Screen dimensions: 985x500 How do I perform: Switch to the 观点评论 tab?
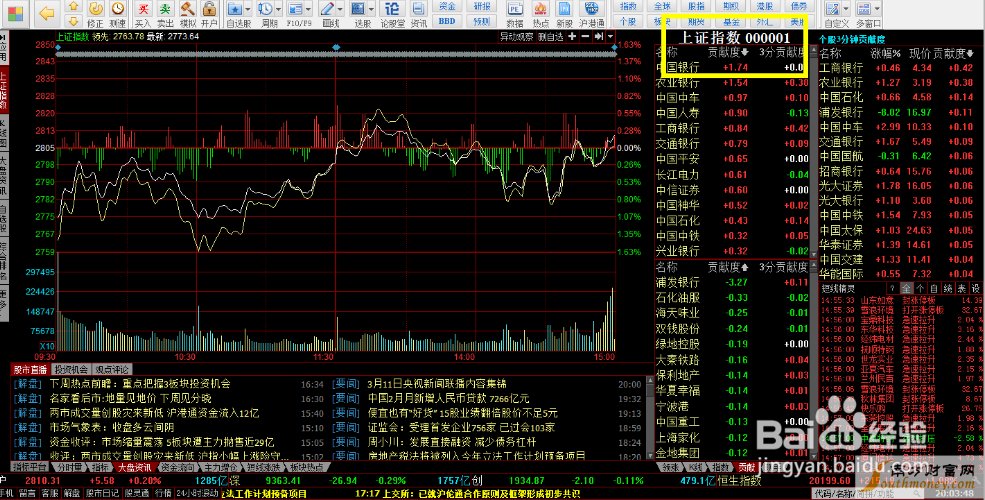(x=112, y=369)
